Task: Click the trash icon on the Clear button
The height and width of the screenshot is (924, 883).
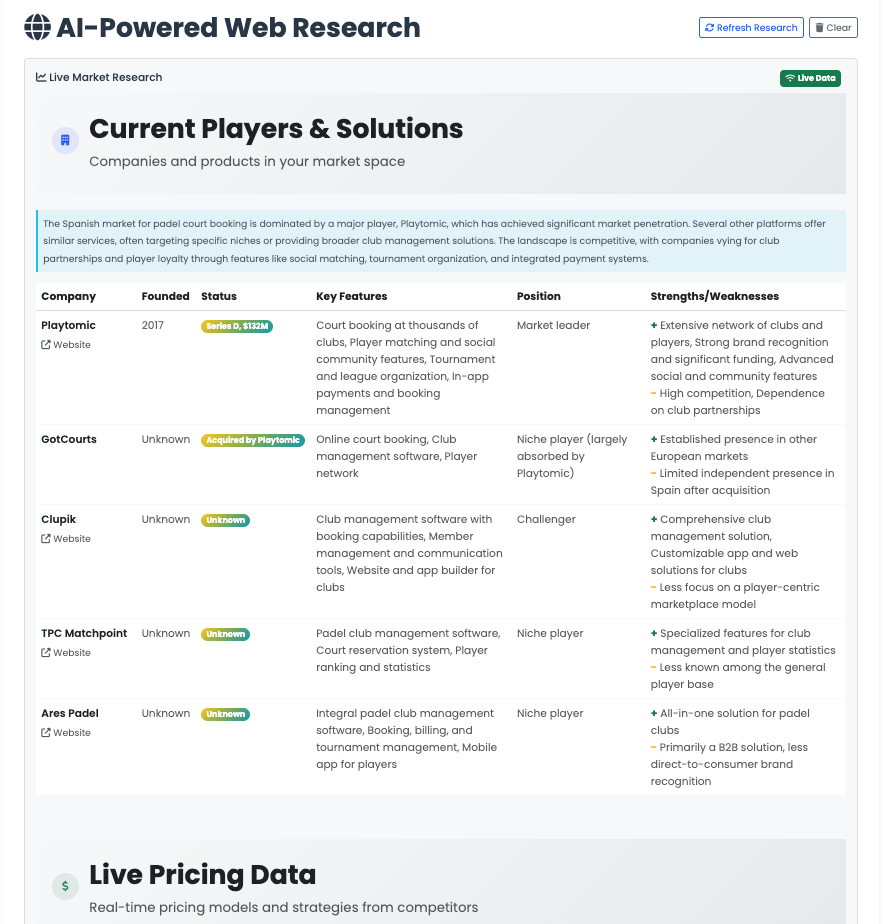Action: pyautogui.click(x=817, y=27)
